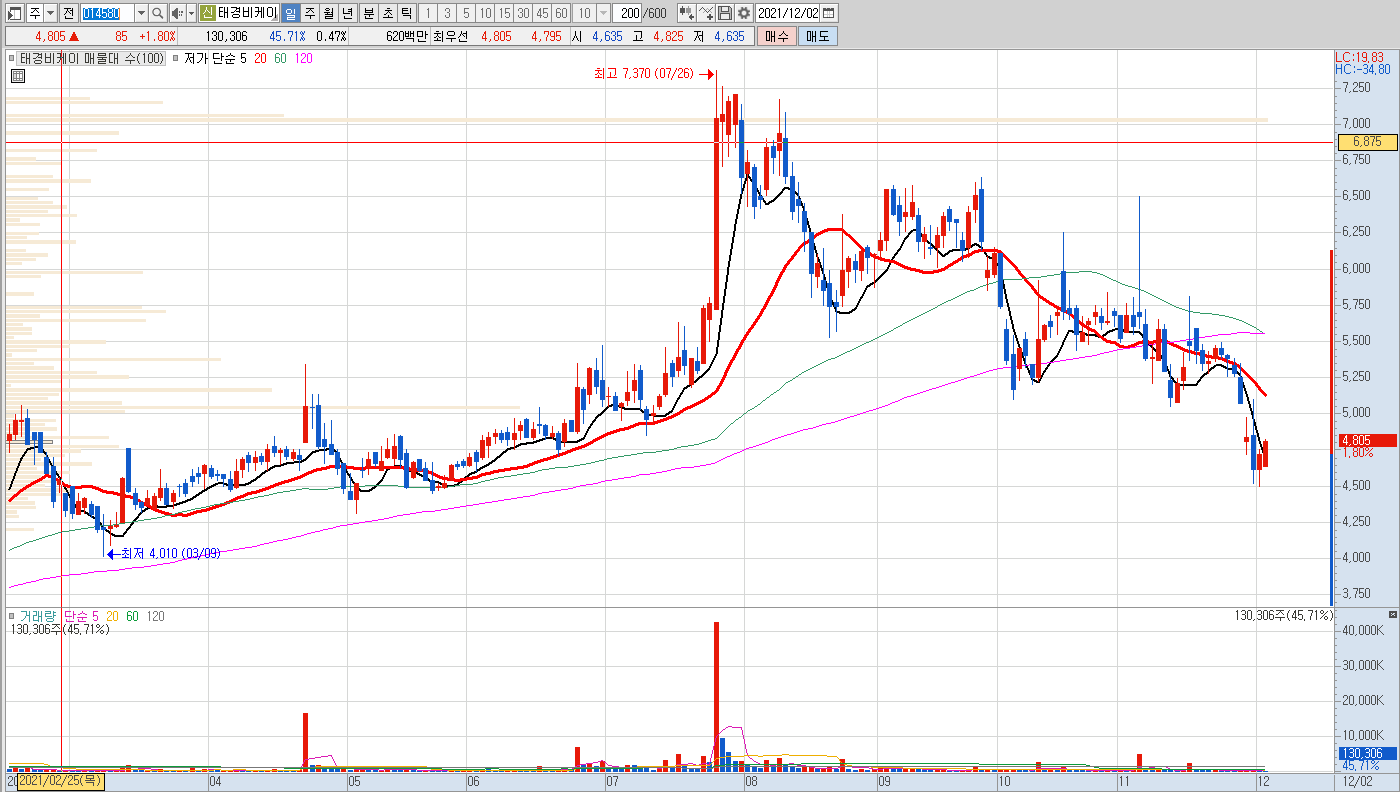Viewport: 1400px width, 792px height.
Task: Choose the 5 interval button
Action: (466, 13)
